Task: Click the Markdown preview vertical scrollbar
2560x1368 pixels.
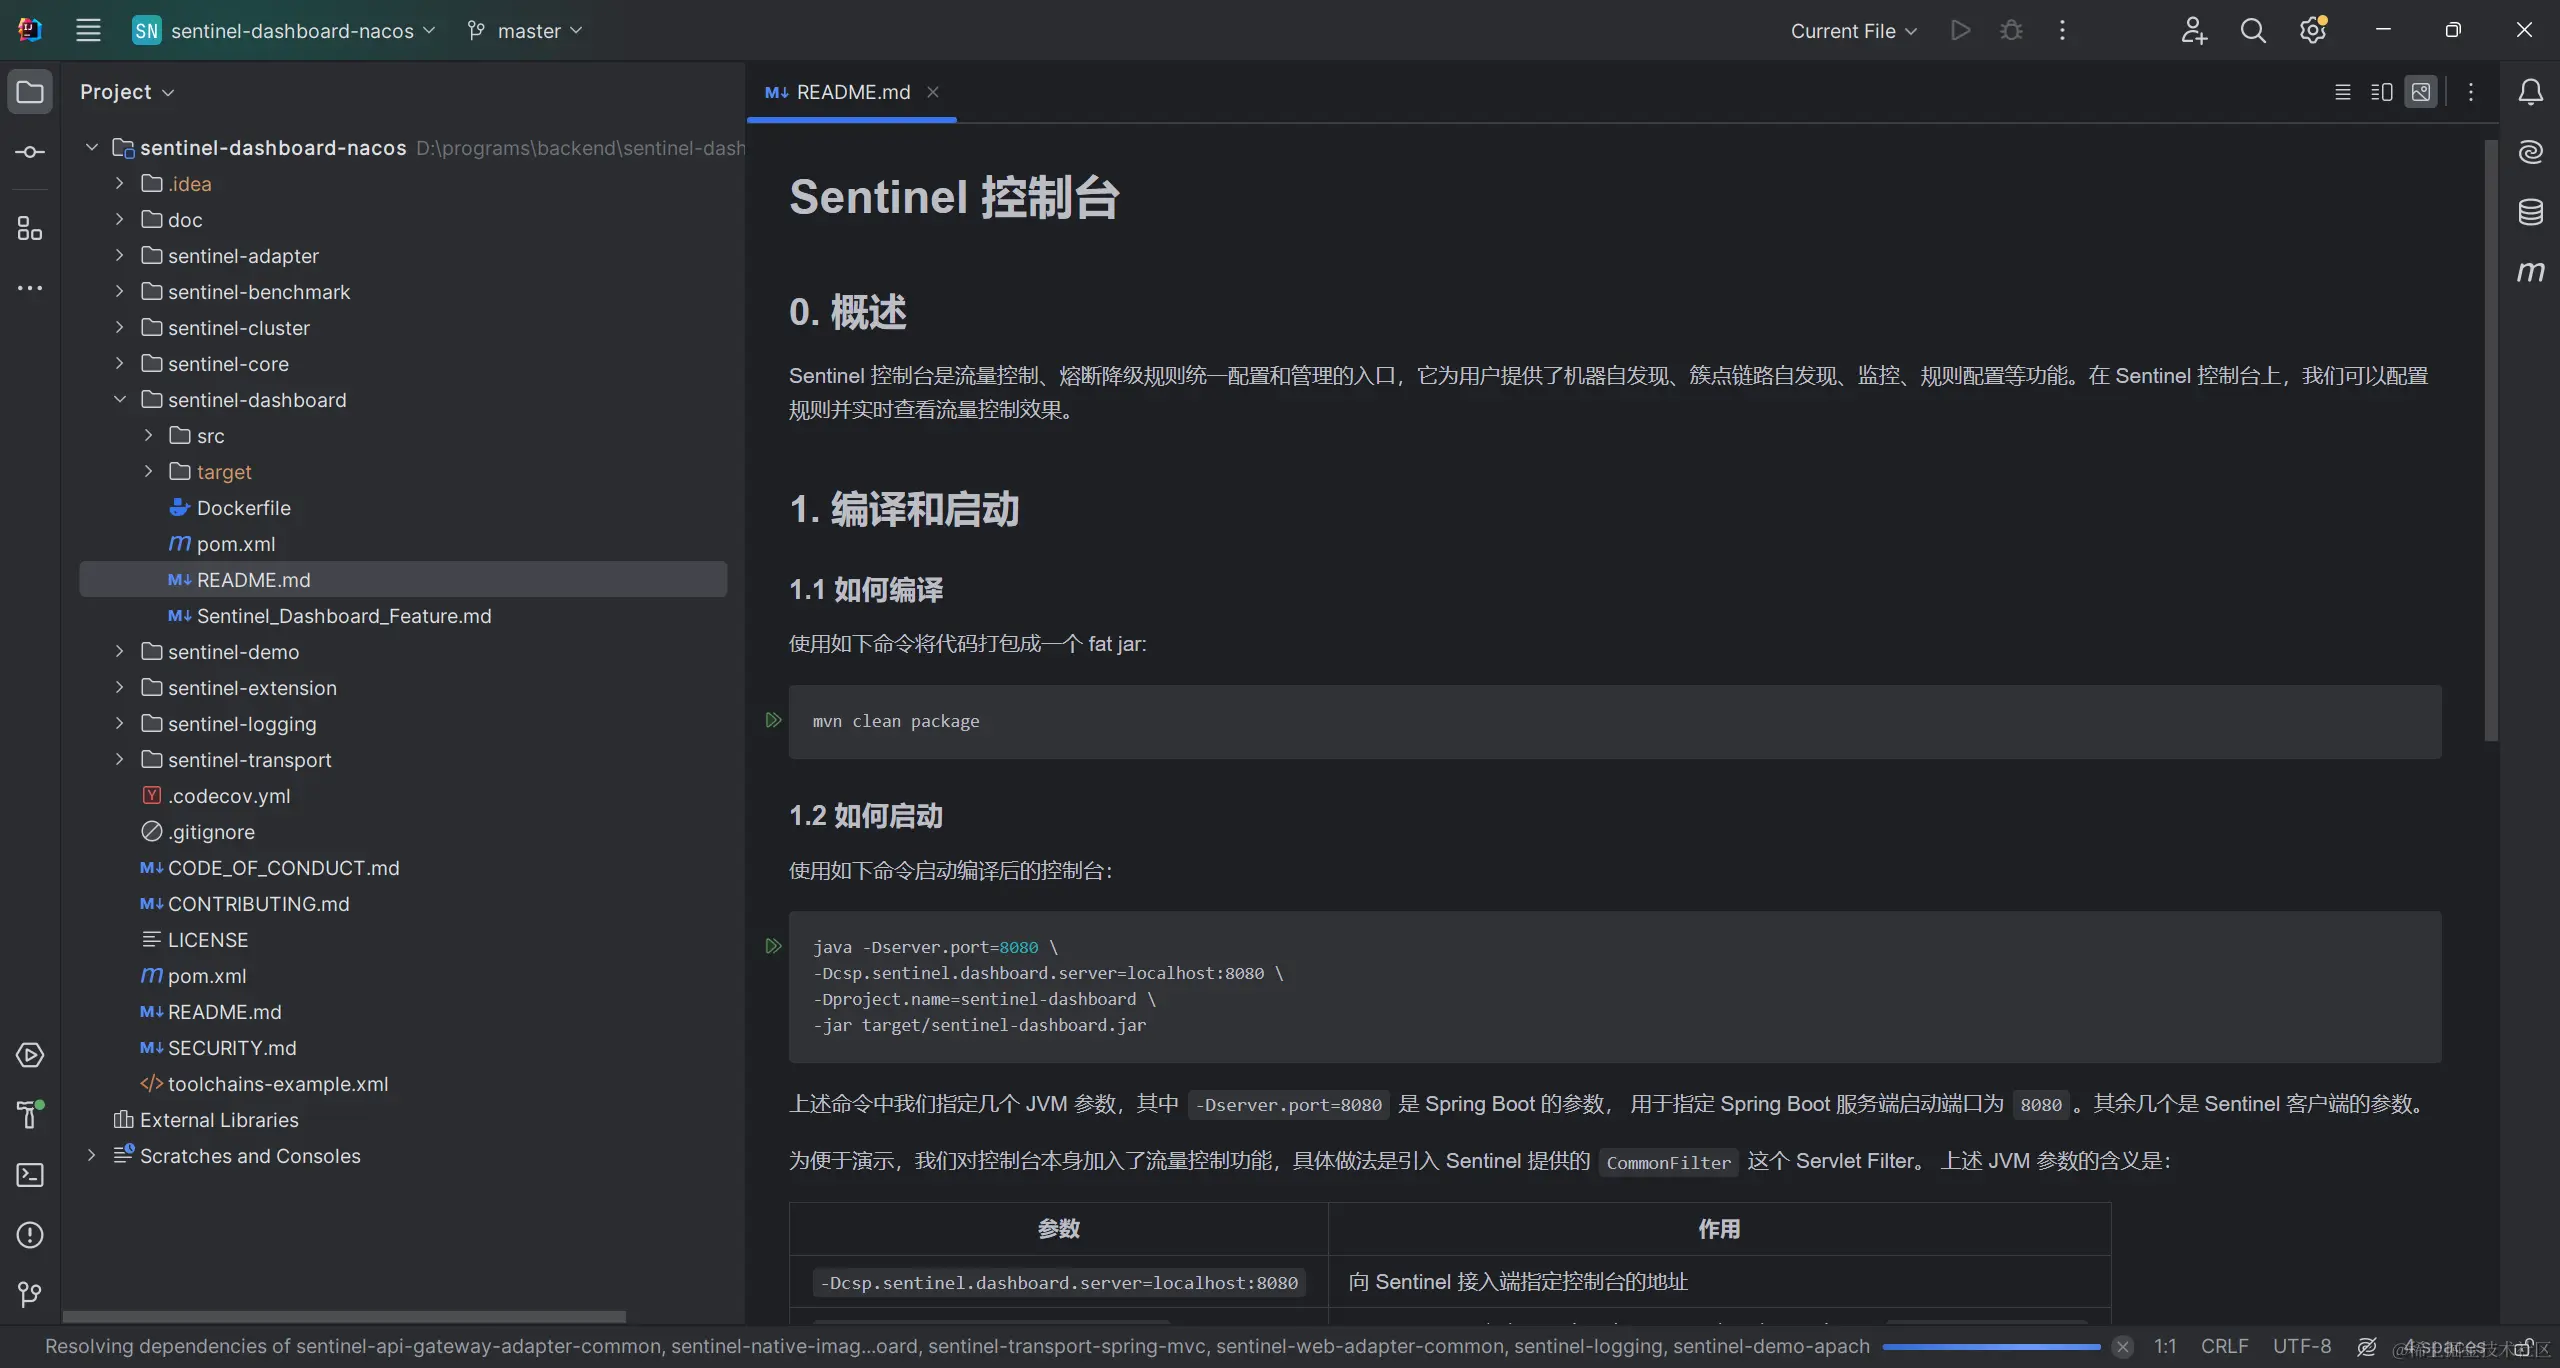Action: tap(2491, 440)
